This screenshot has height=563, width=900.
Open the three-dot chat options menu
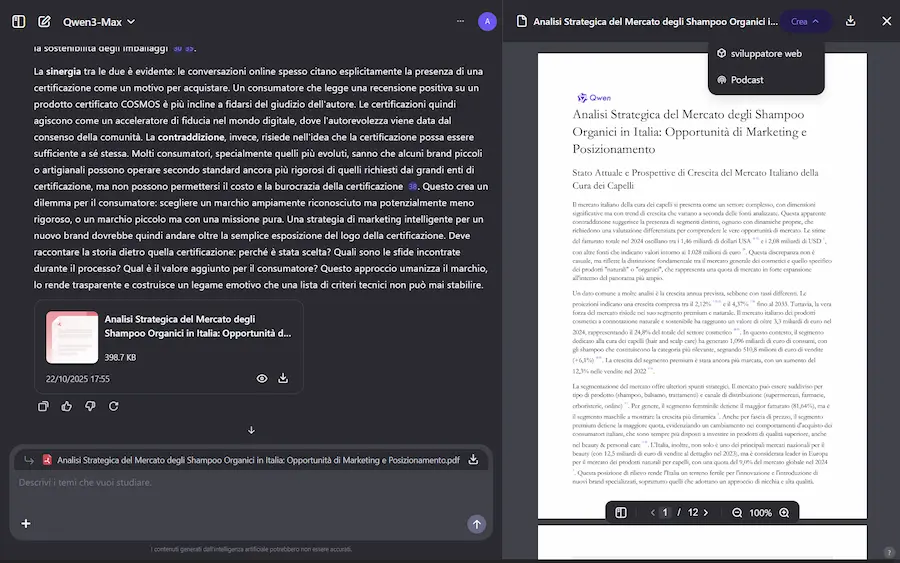point(460,21)
